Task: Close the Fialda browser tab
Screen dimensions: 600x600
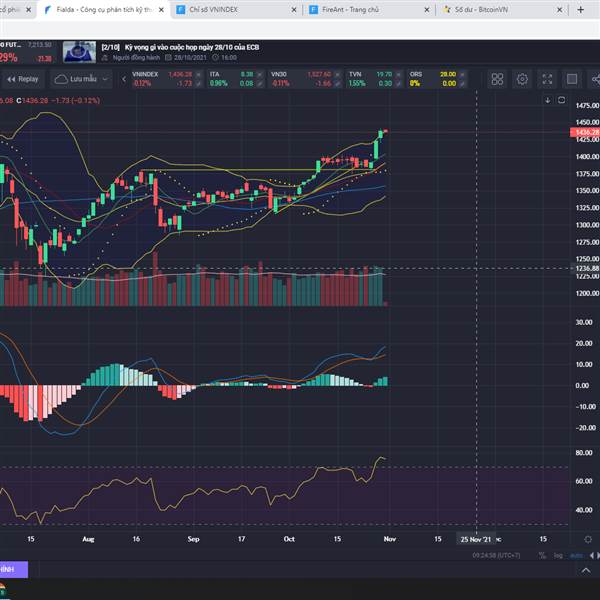Action: coord(161,10)
